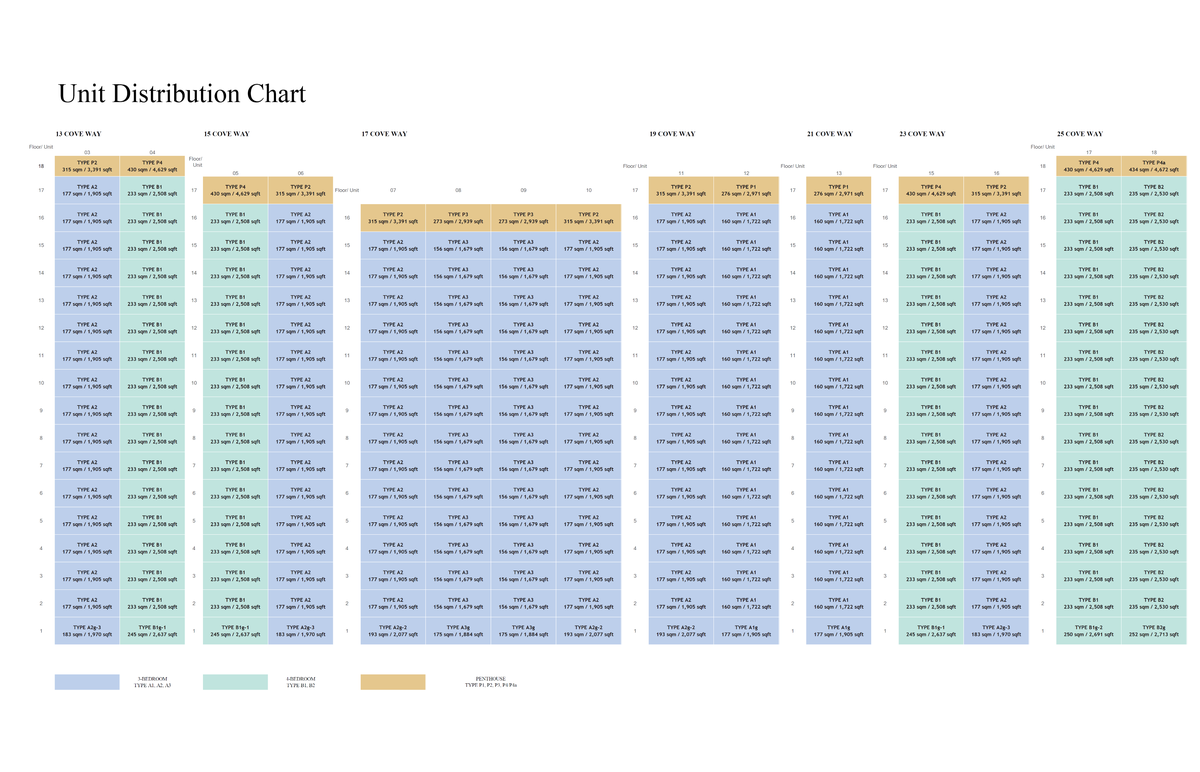The width and height of the screenshot is (1200, 772).
Task: Select the 25 COVE WAY heading
Action: [1080, 133]
